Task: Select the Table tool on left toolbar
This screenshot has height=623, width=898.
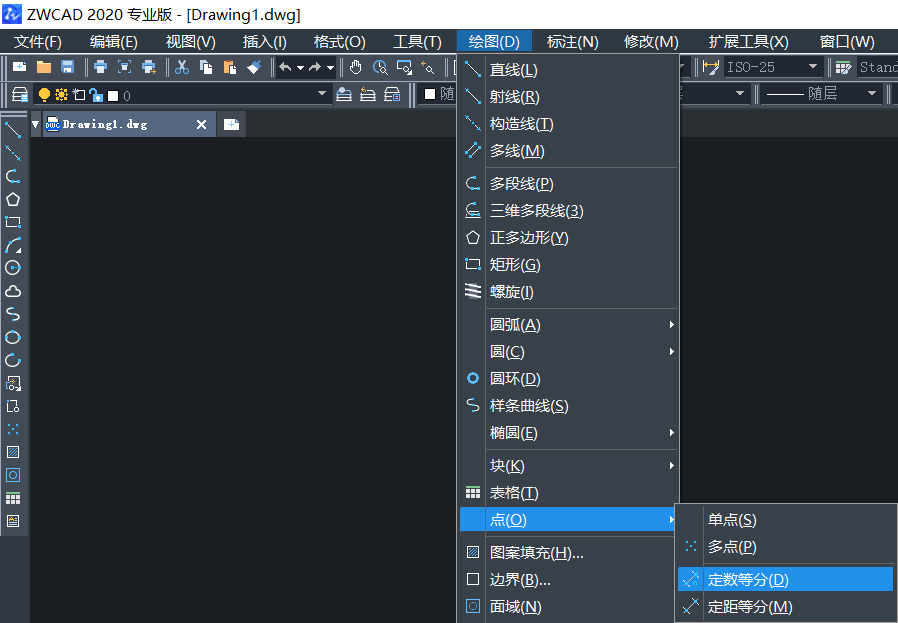Action: pyautogui.click(x=13, y=498)
